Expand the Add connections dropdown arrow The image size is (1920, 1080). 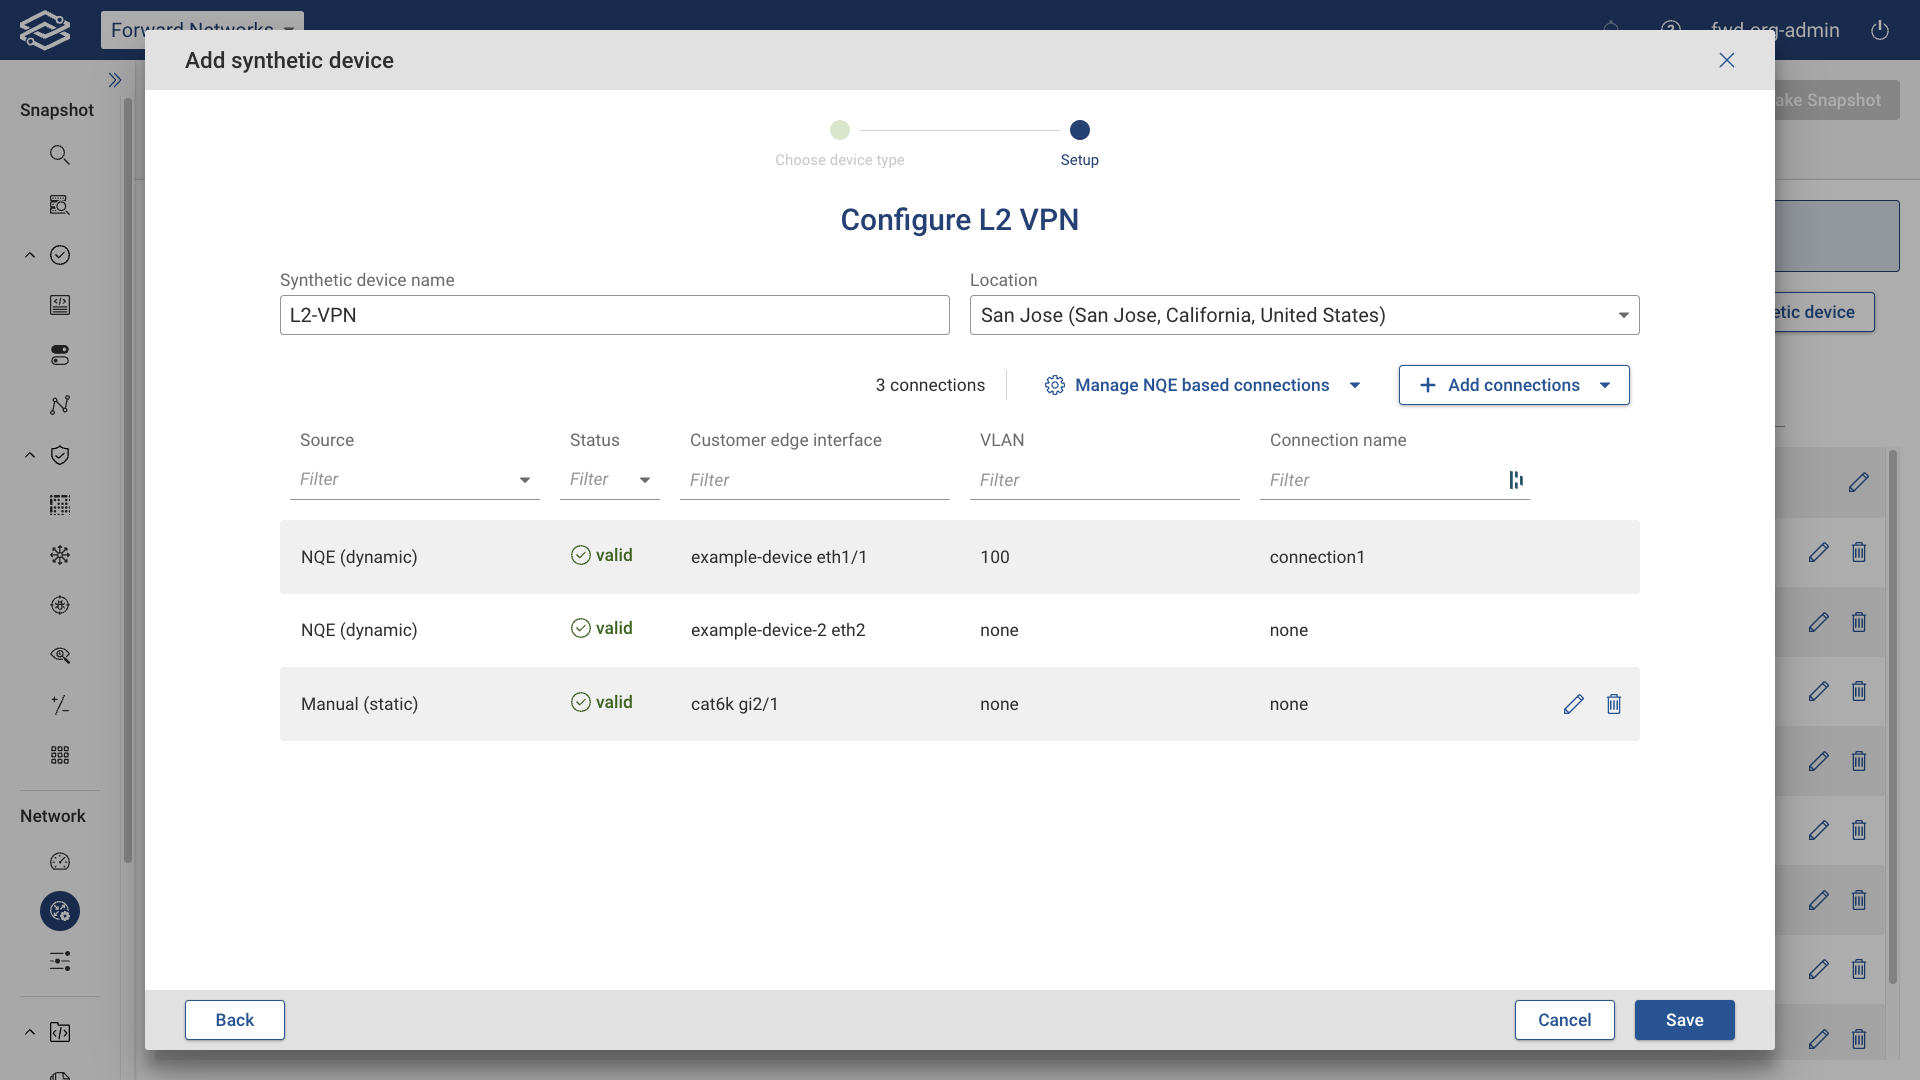click(1606, 385)
